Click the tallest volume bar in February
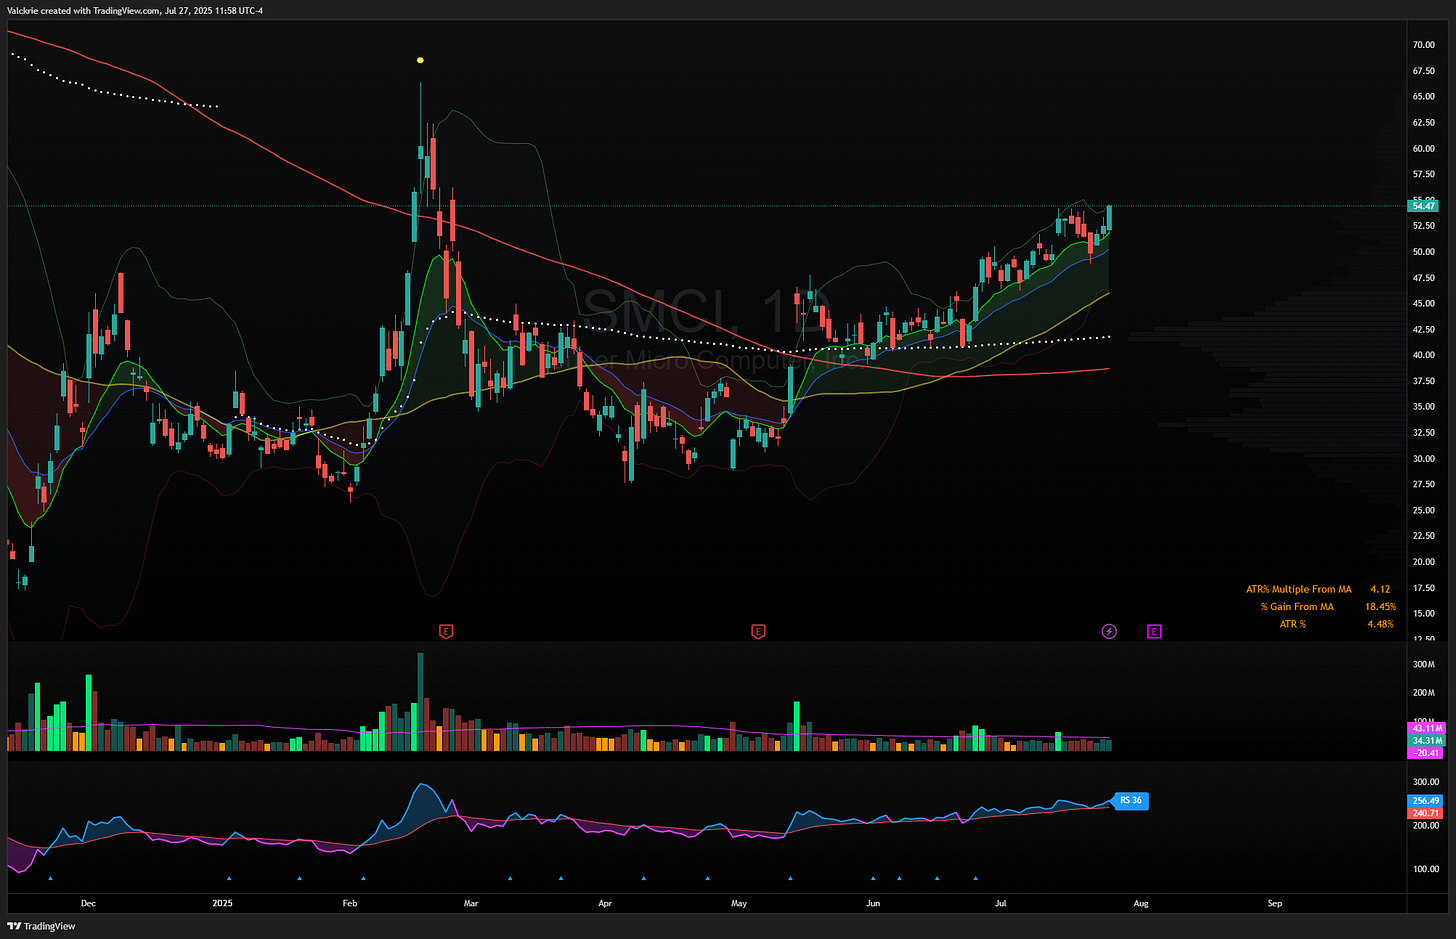 [x=420, y=702]
